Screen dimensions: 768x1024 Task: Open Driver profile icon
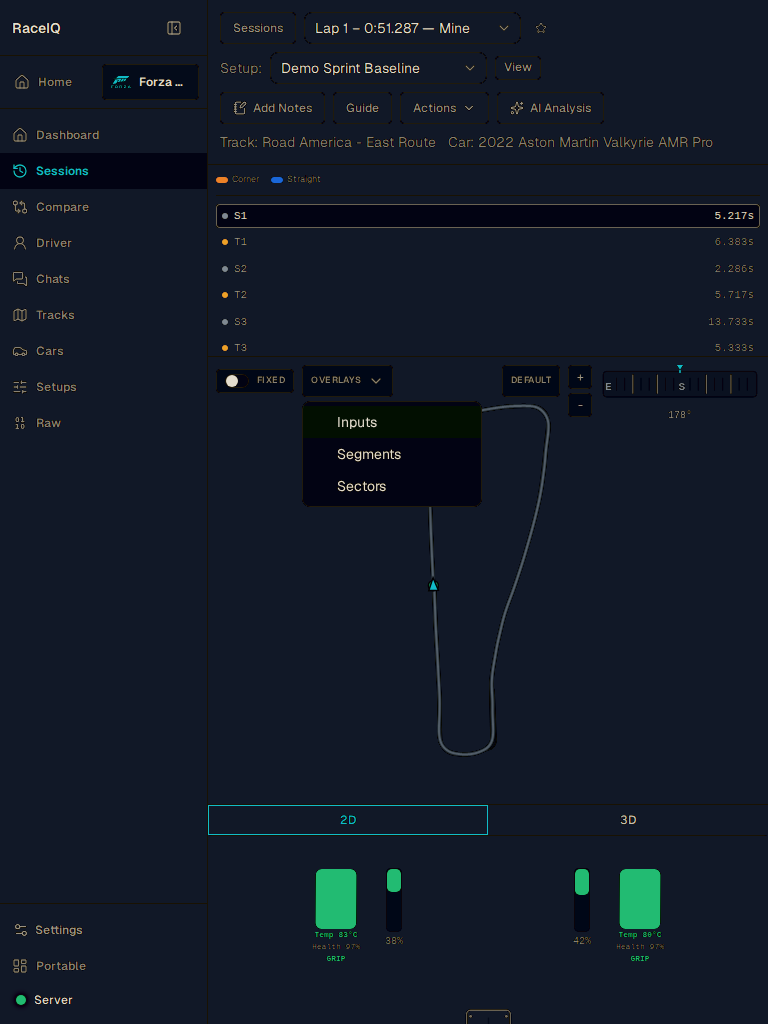click(20, 243)
